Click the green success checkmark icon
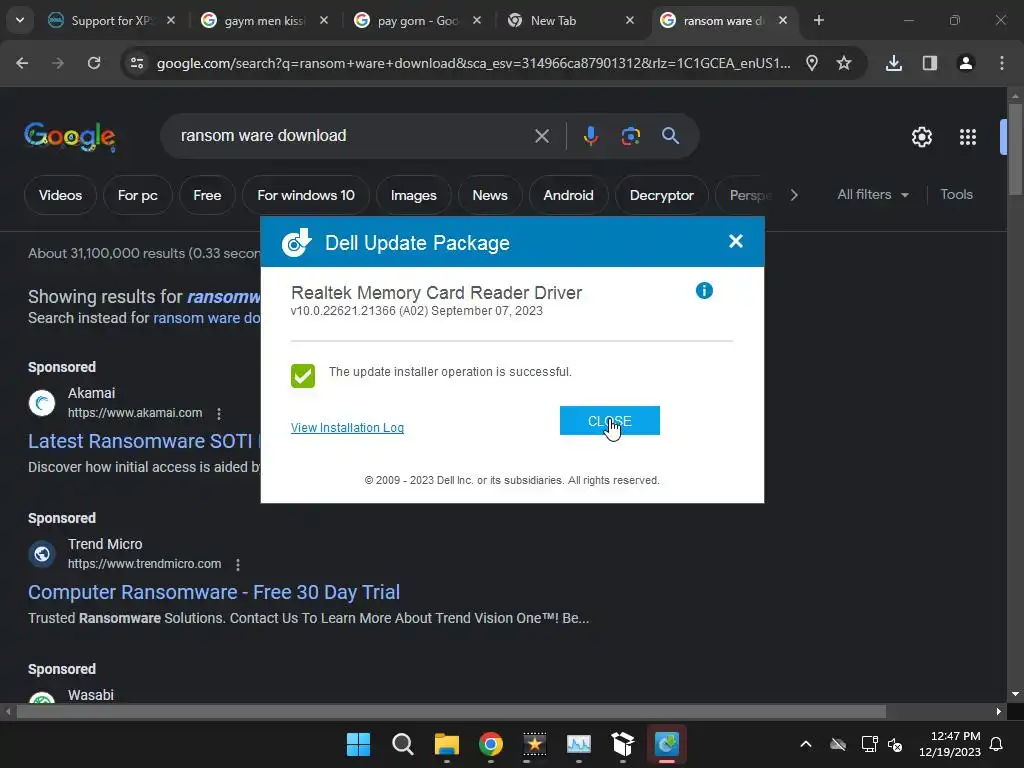 point(303,376)
